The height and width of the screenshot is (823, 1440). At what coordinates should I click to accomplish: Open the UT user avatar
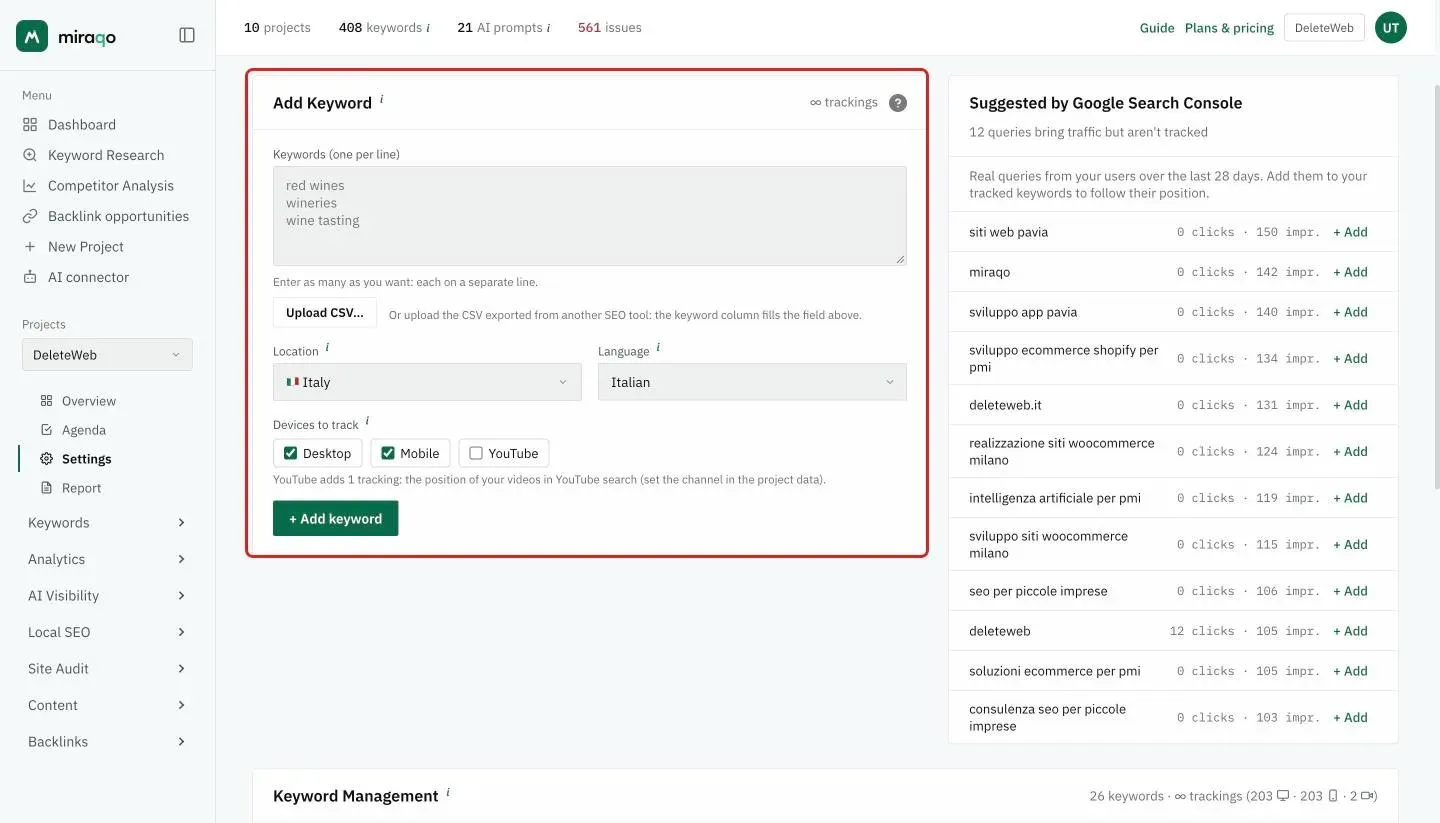pyautogui.click(x=1391, y=28)
